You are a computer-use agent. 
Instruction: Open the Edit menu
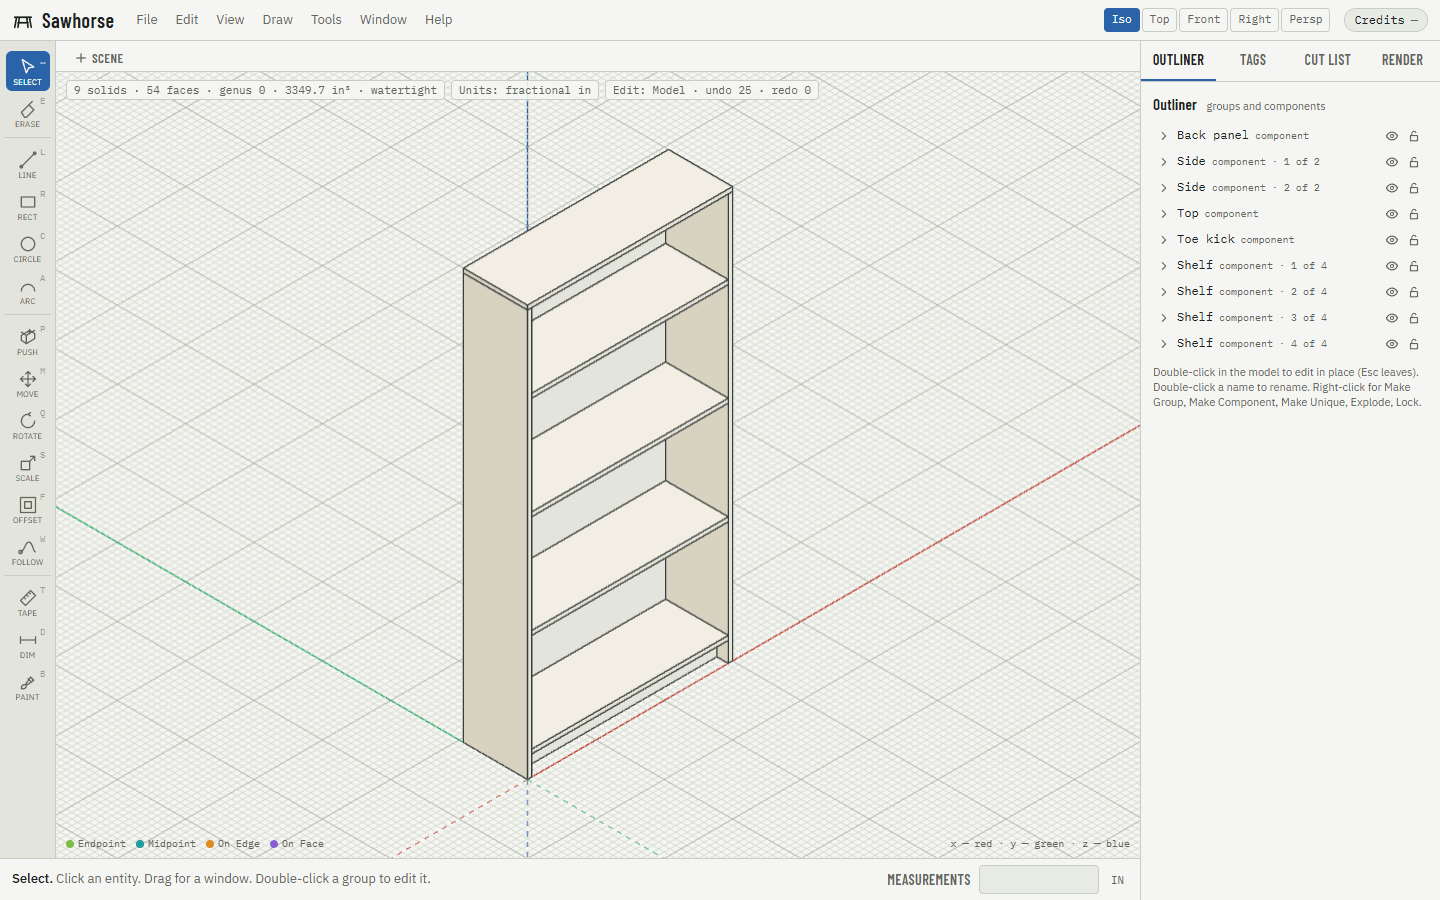(x=187, y=20)
